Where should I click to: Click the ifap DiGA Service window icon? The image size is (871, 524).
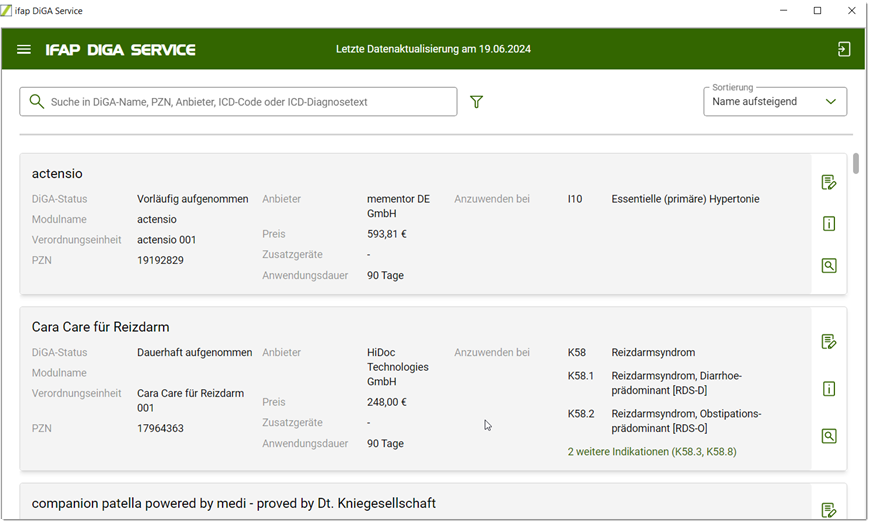[8, 11]
